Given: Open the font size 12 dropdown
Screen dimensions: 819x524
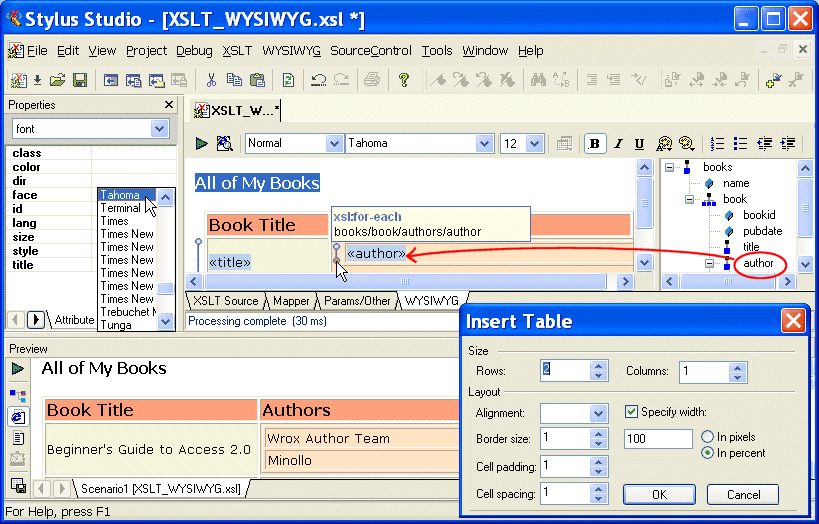Looking at the screenshot, I should (534, 143).
